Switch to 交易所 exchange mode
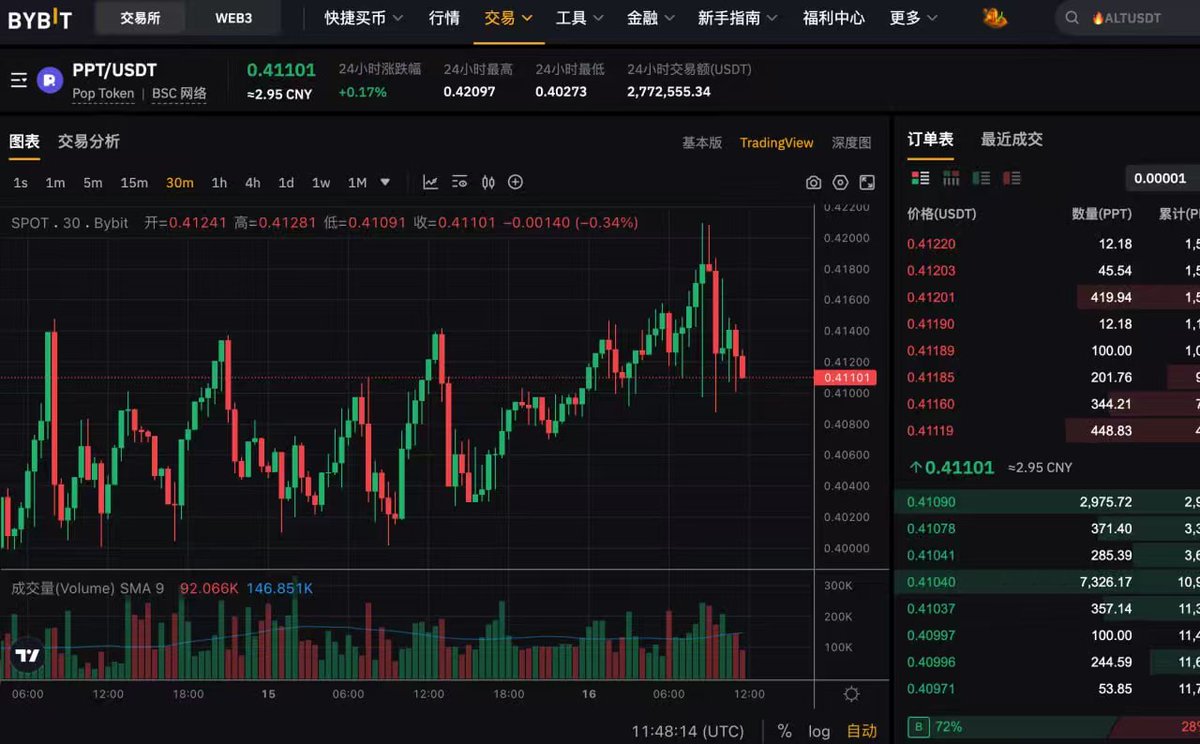This screenshot has width=1200, height=744. click(x=140, y=18)
